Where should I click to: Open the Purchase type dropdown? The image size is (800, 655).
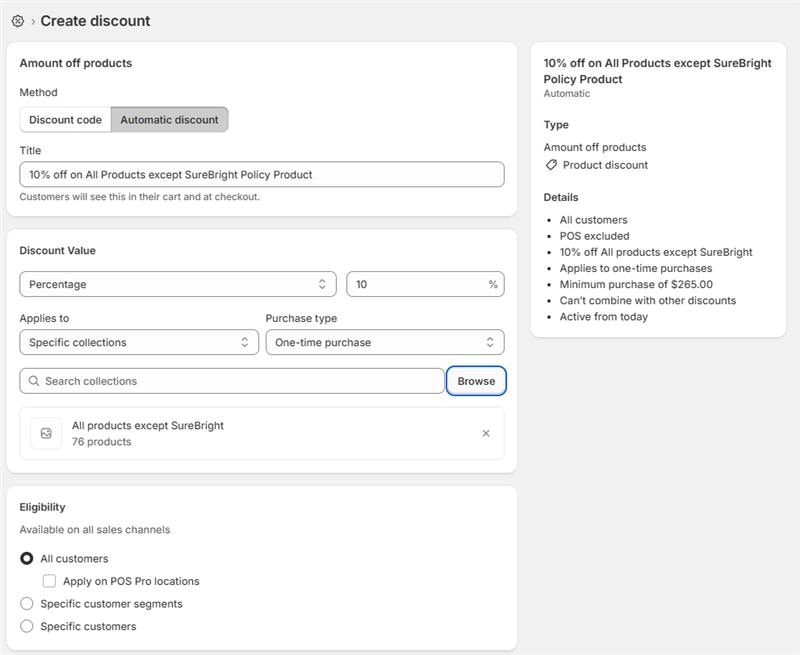385,341
